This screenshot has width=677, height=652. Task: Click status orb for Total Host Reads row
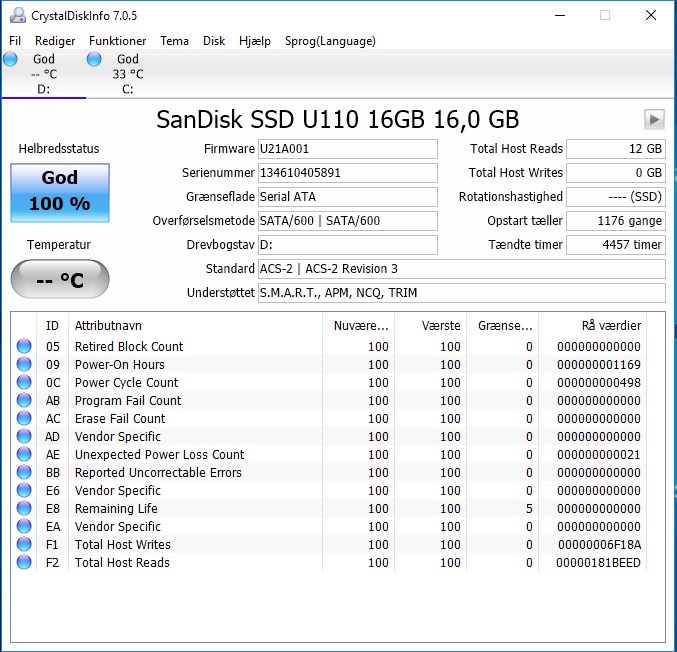pyautogui.click(x=24, y=562)
